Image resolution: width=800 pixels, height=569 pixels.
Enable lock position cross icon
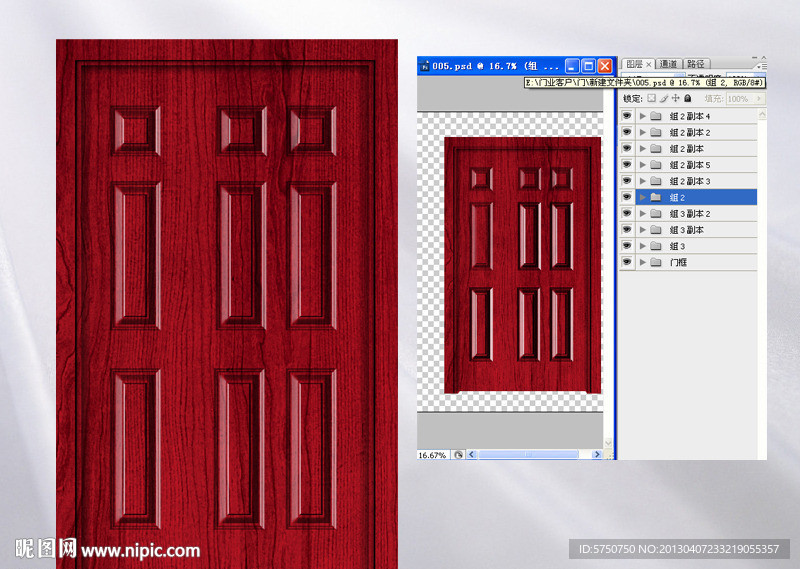pyautogui.click(x=676, y=98)
